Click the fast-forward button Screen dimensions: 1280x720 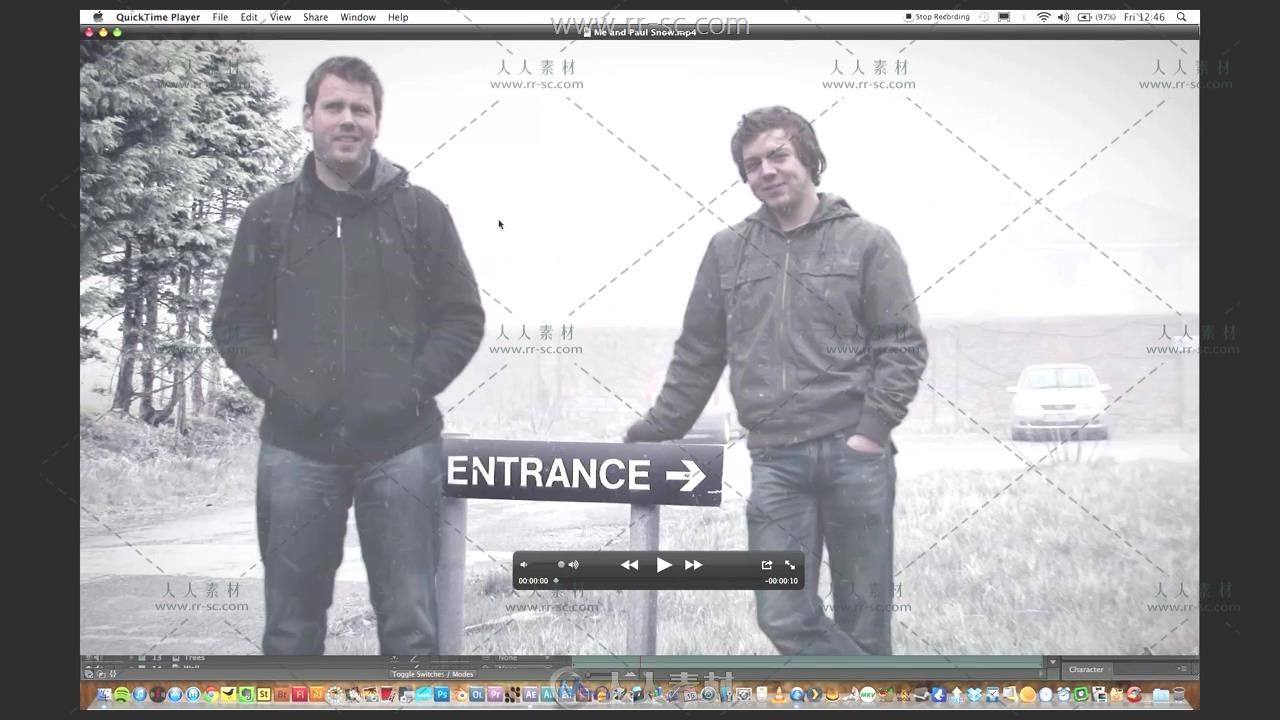(694, 565)
